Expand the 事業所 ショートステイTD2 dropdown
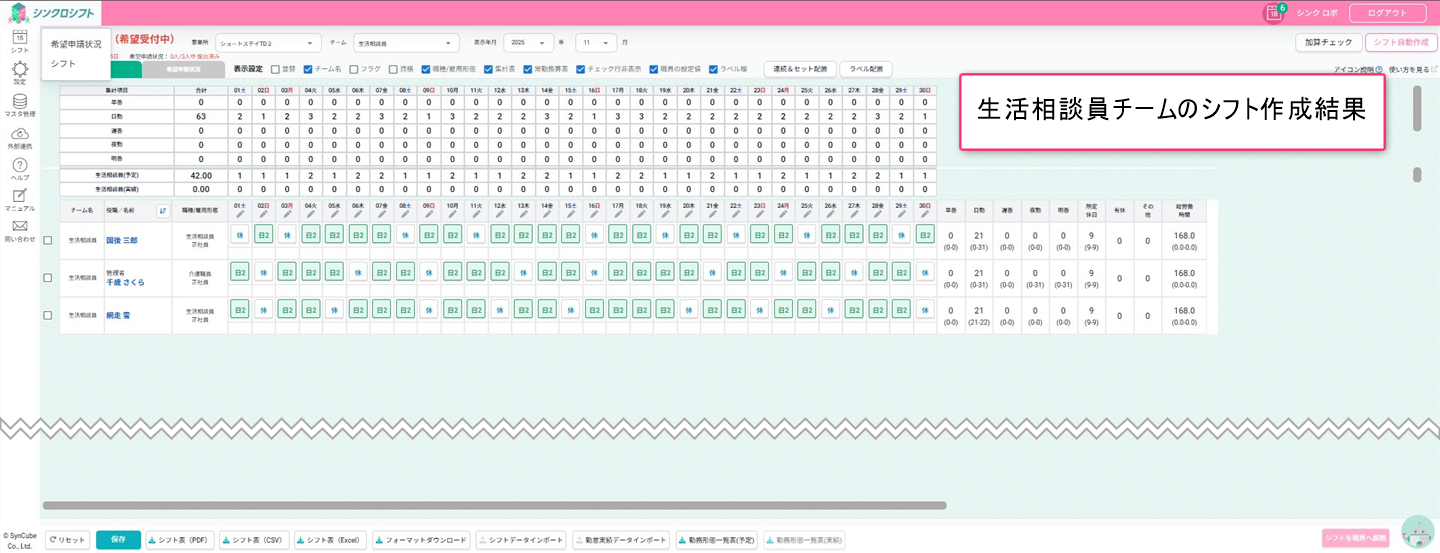The image size is (1440, 553). coord(268,43)
